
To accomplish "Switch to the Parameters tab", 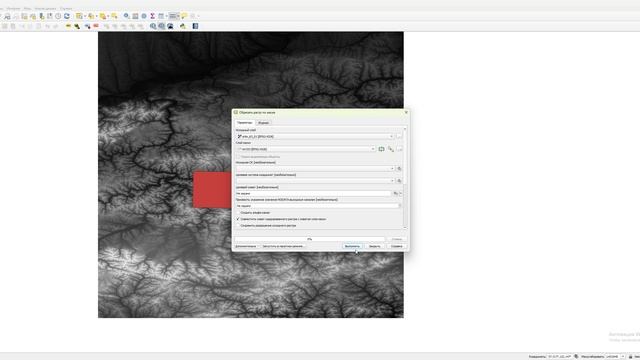I will 244,122.
